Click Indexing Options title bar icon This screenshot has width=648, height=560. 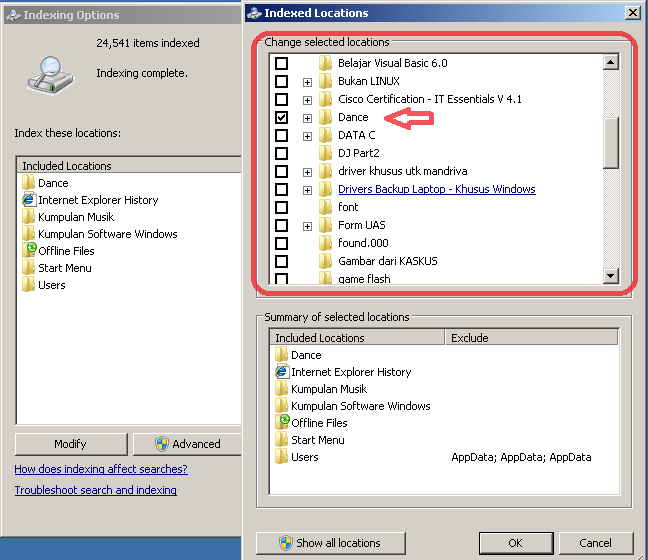click(x=13, y=15)
